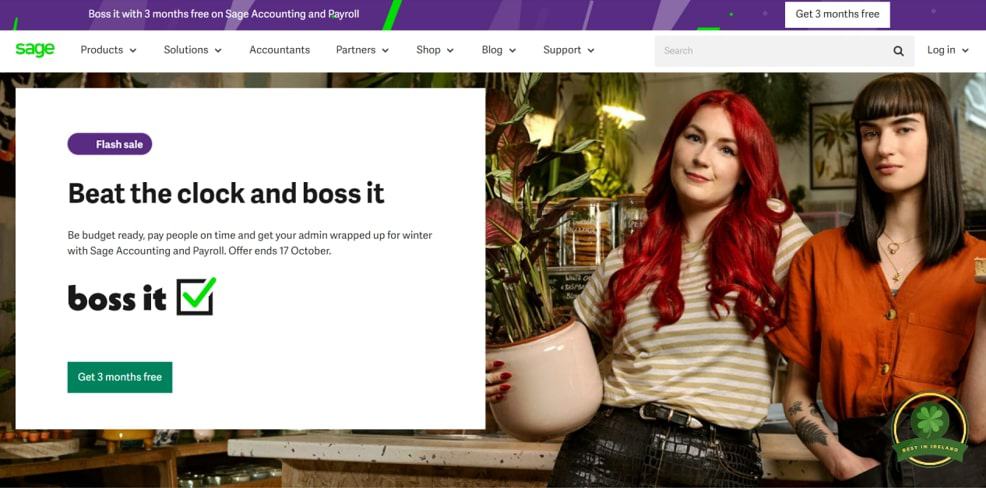Click the search magnifier icon
Image resolution: width=986 pixels, height=488 pixels.
898,51
